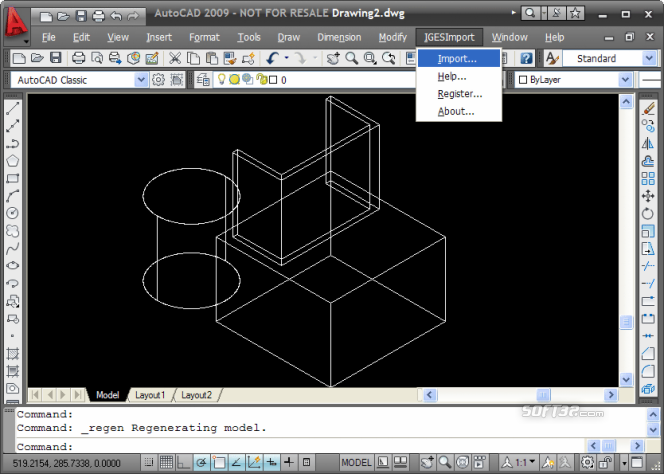The width and height of the screenshot is (664, 474).
Task: Toggle Grid Display in status bar
Action: 166,462
